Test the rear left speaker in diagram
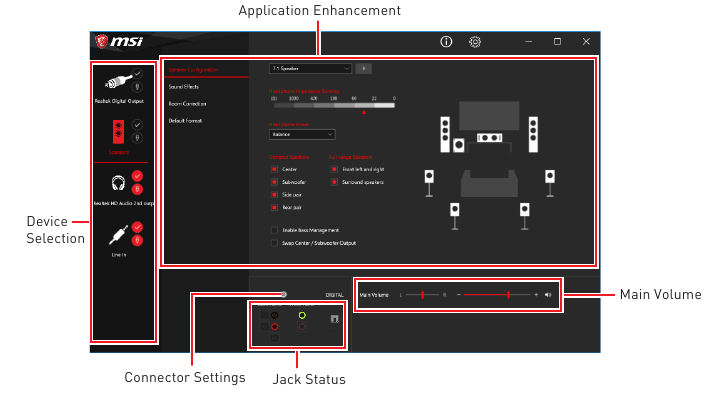This screenshot has width=718, height=393. click(455, 216)
